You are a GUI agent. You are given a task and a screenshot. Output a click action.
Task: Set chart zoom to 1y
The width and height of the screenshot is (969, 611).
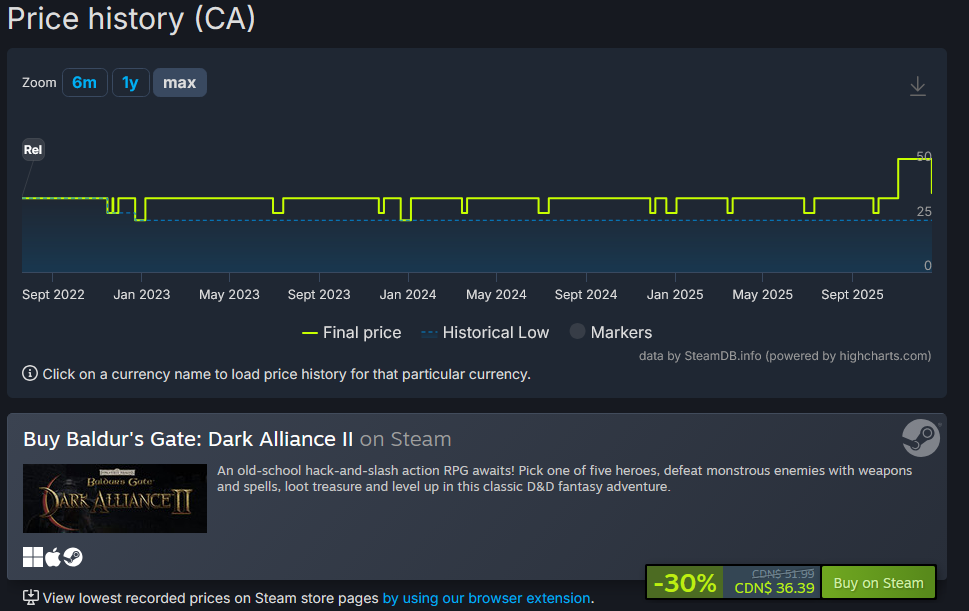130,83
